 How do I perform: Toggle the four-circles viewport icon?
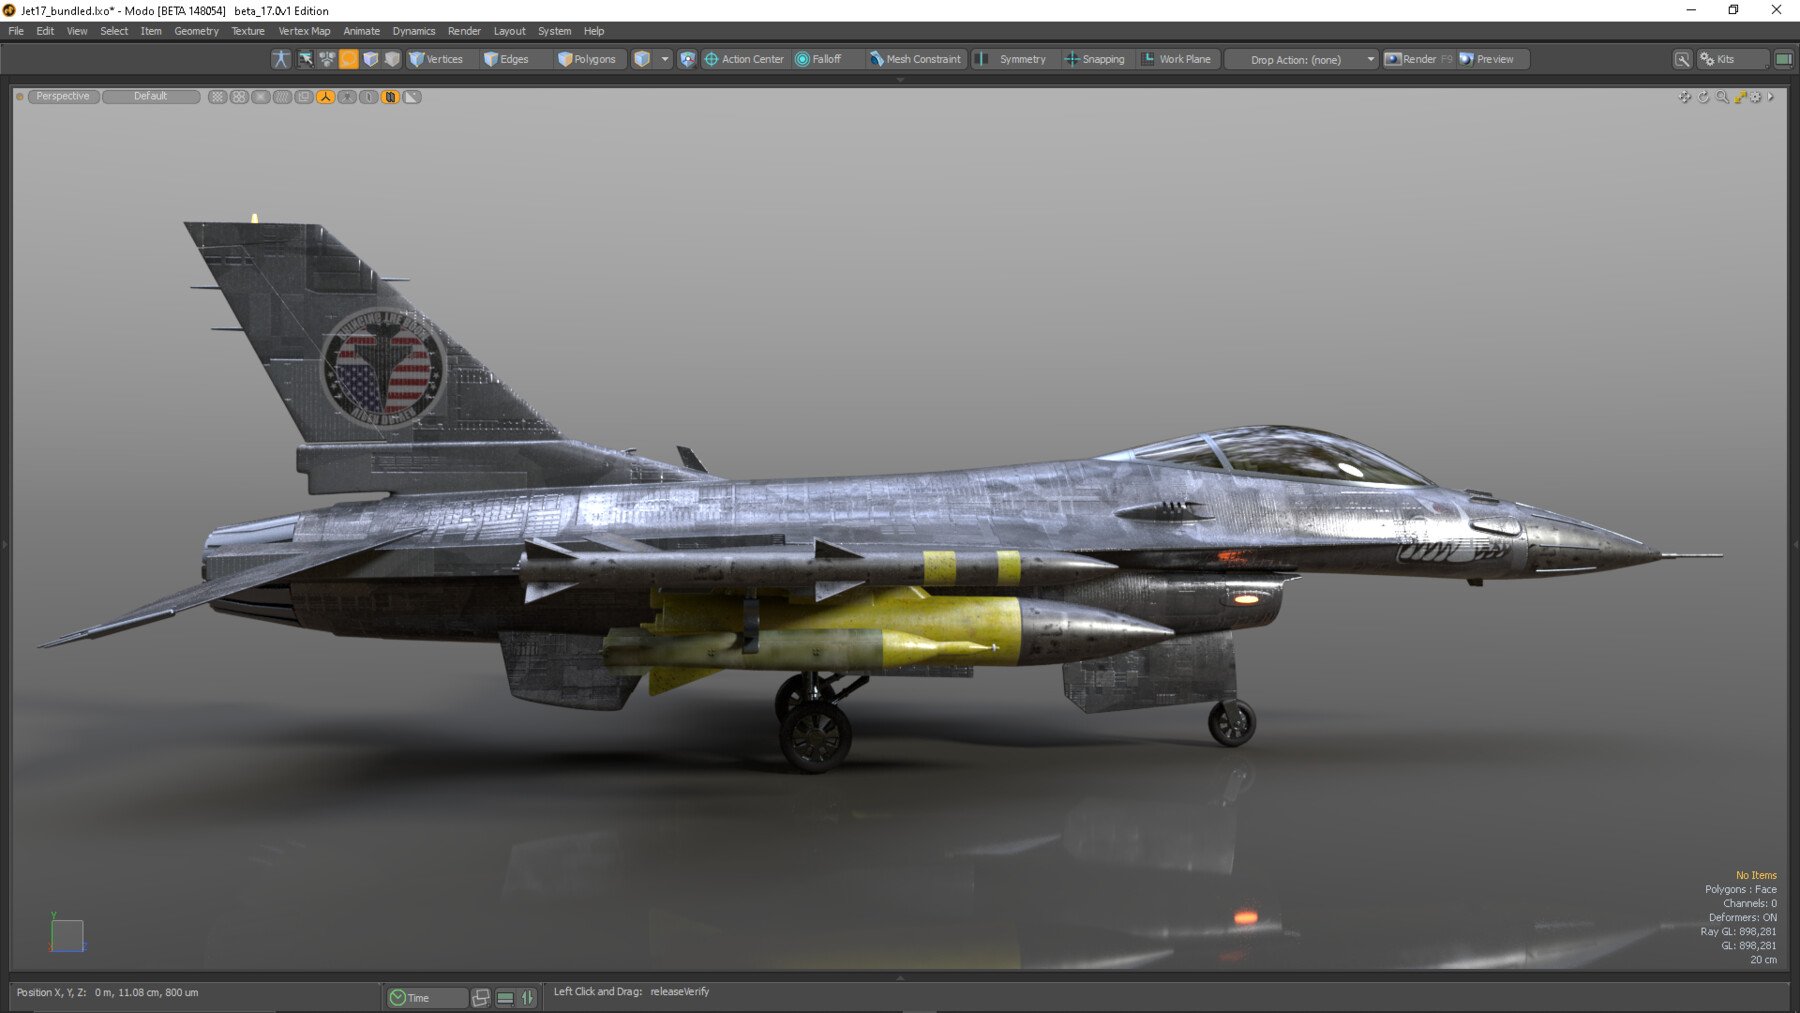239,97
